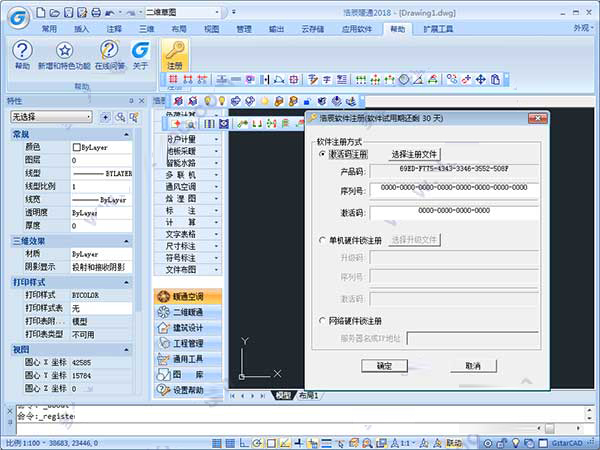The width and height of the screenshot is (600, 450).
Task: Click the select objects plus icon in properties panel
Action: [x=105, y=117]
